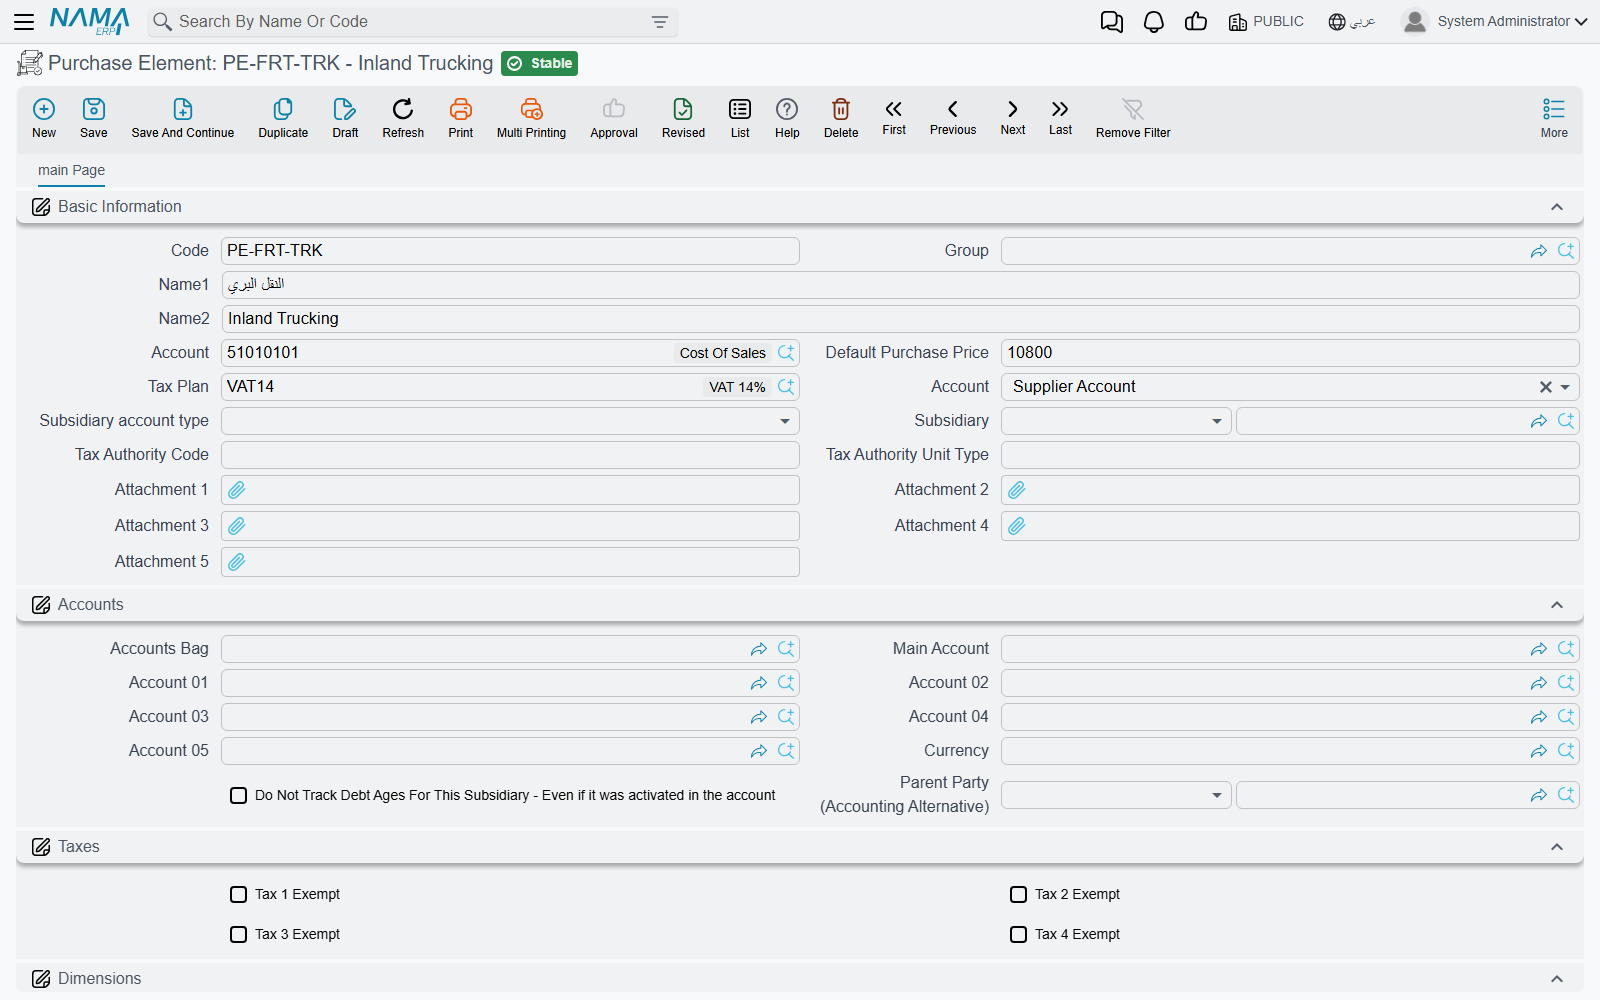
Task: Open linked record for Currency field
Action: pyautogui.click(x=1539, y=751)
